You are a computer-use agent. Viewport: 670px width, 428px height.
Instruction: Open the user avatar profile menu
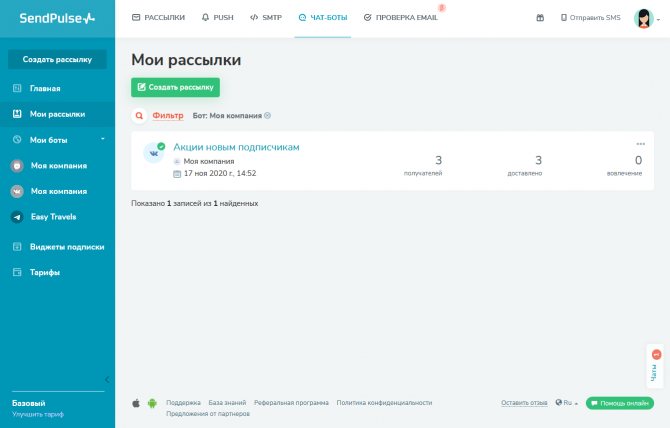(x=643, y=18)
